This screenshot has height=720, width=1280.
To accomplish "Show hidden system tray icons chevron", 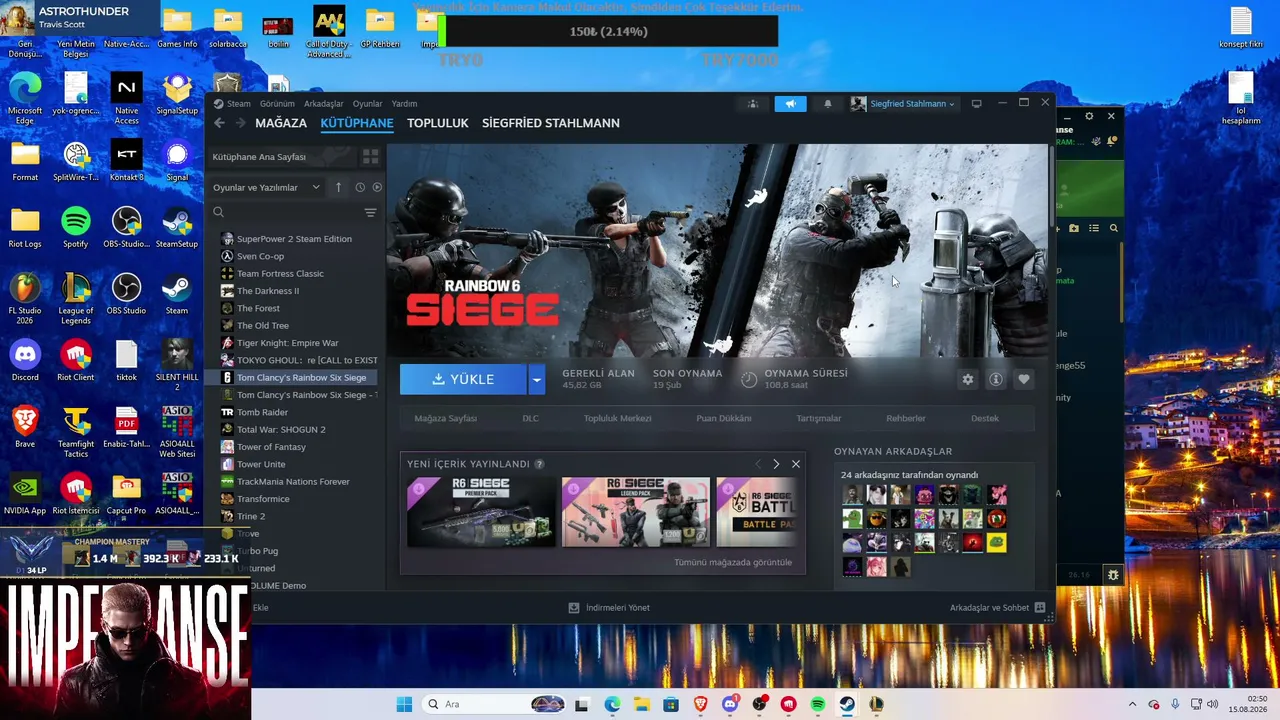I will (1132, 704).
